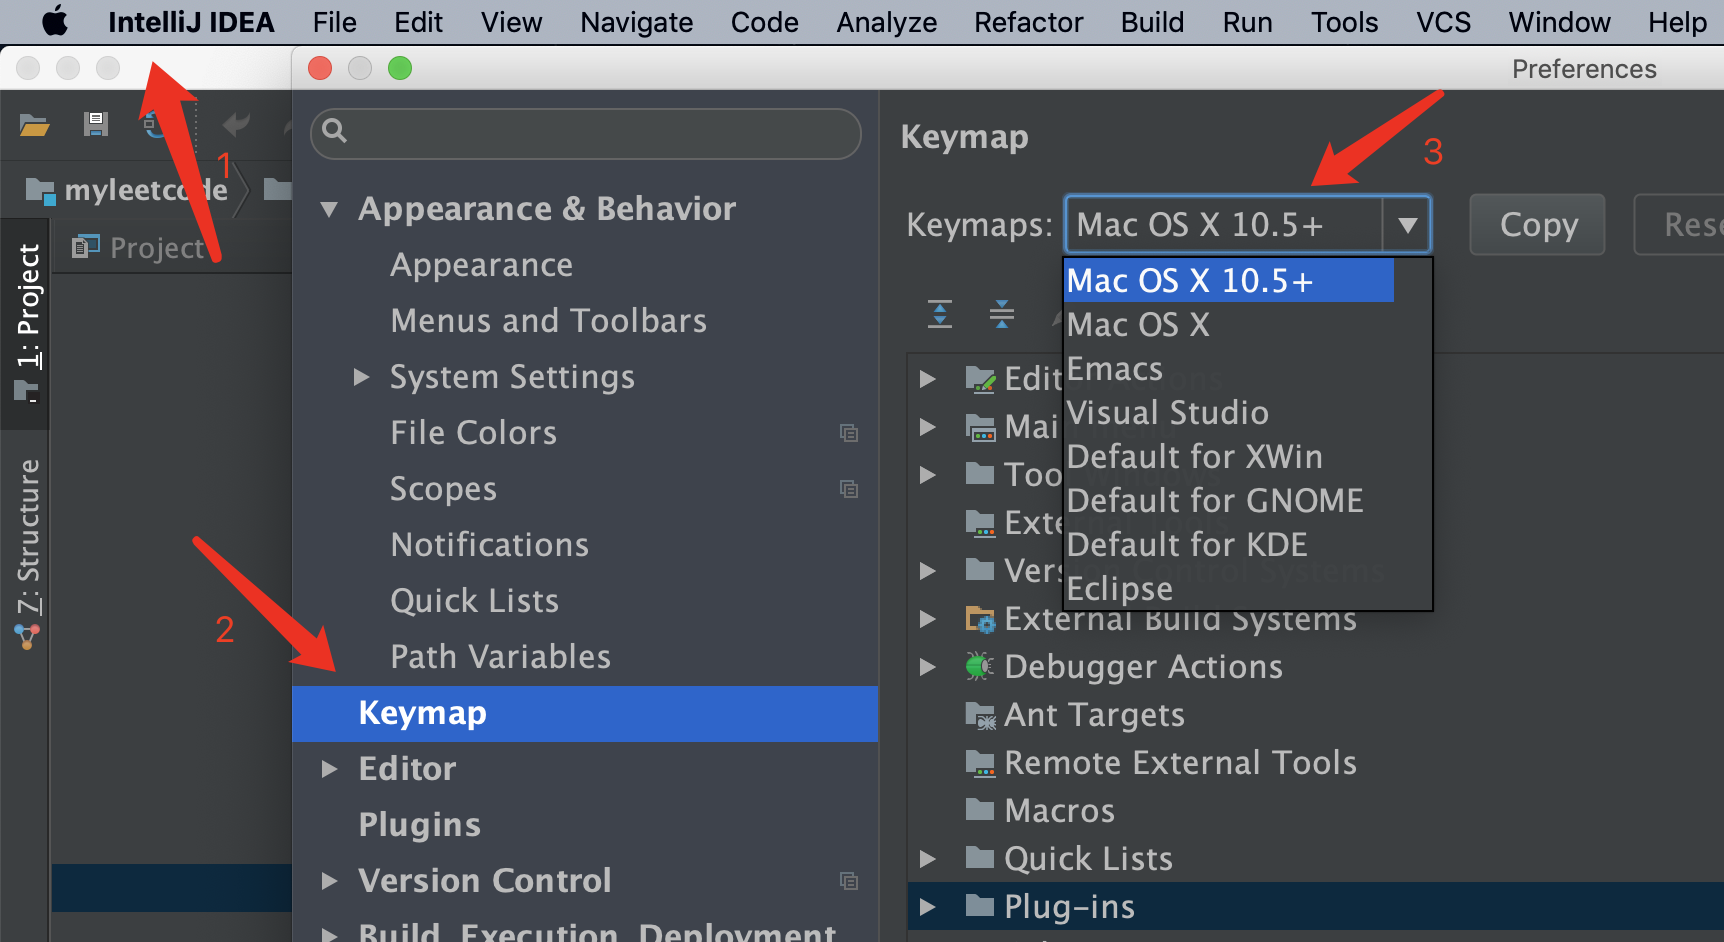This screenshot has width=1724, height=942.
Task: Click the Macros folder icon
Action: point(980,810)
